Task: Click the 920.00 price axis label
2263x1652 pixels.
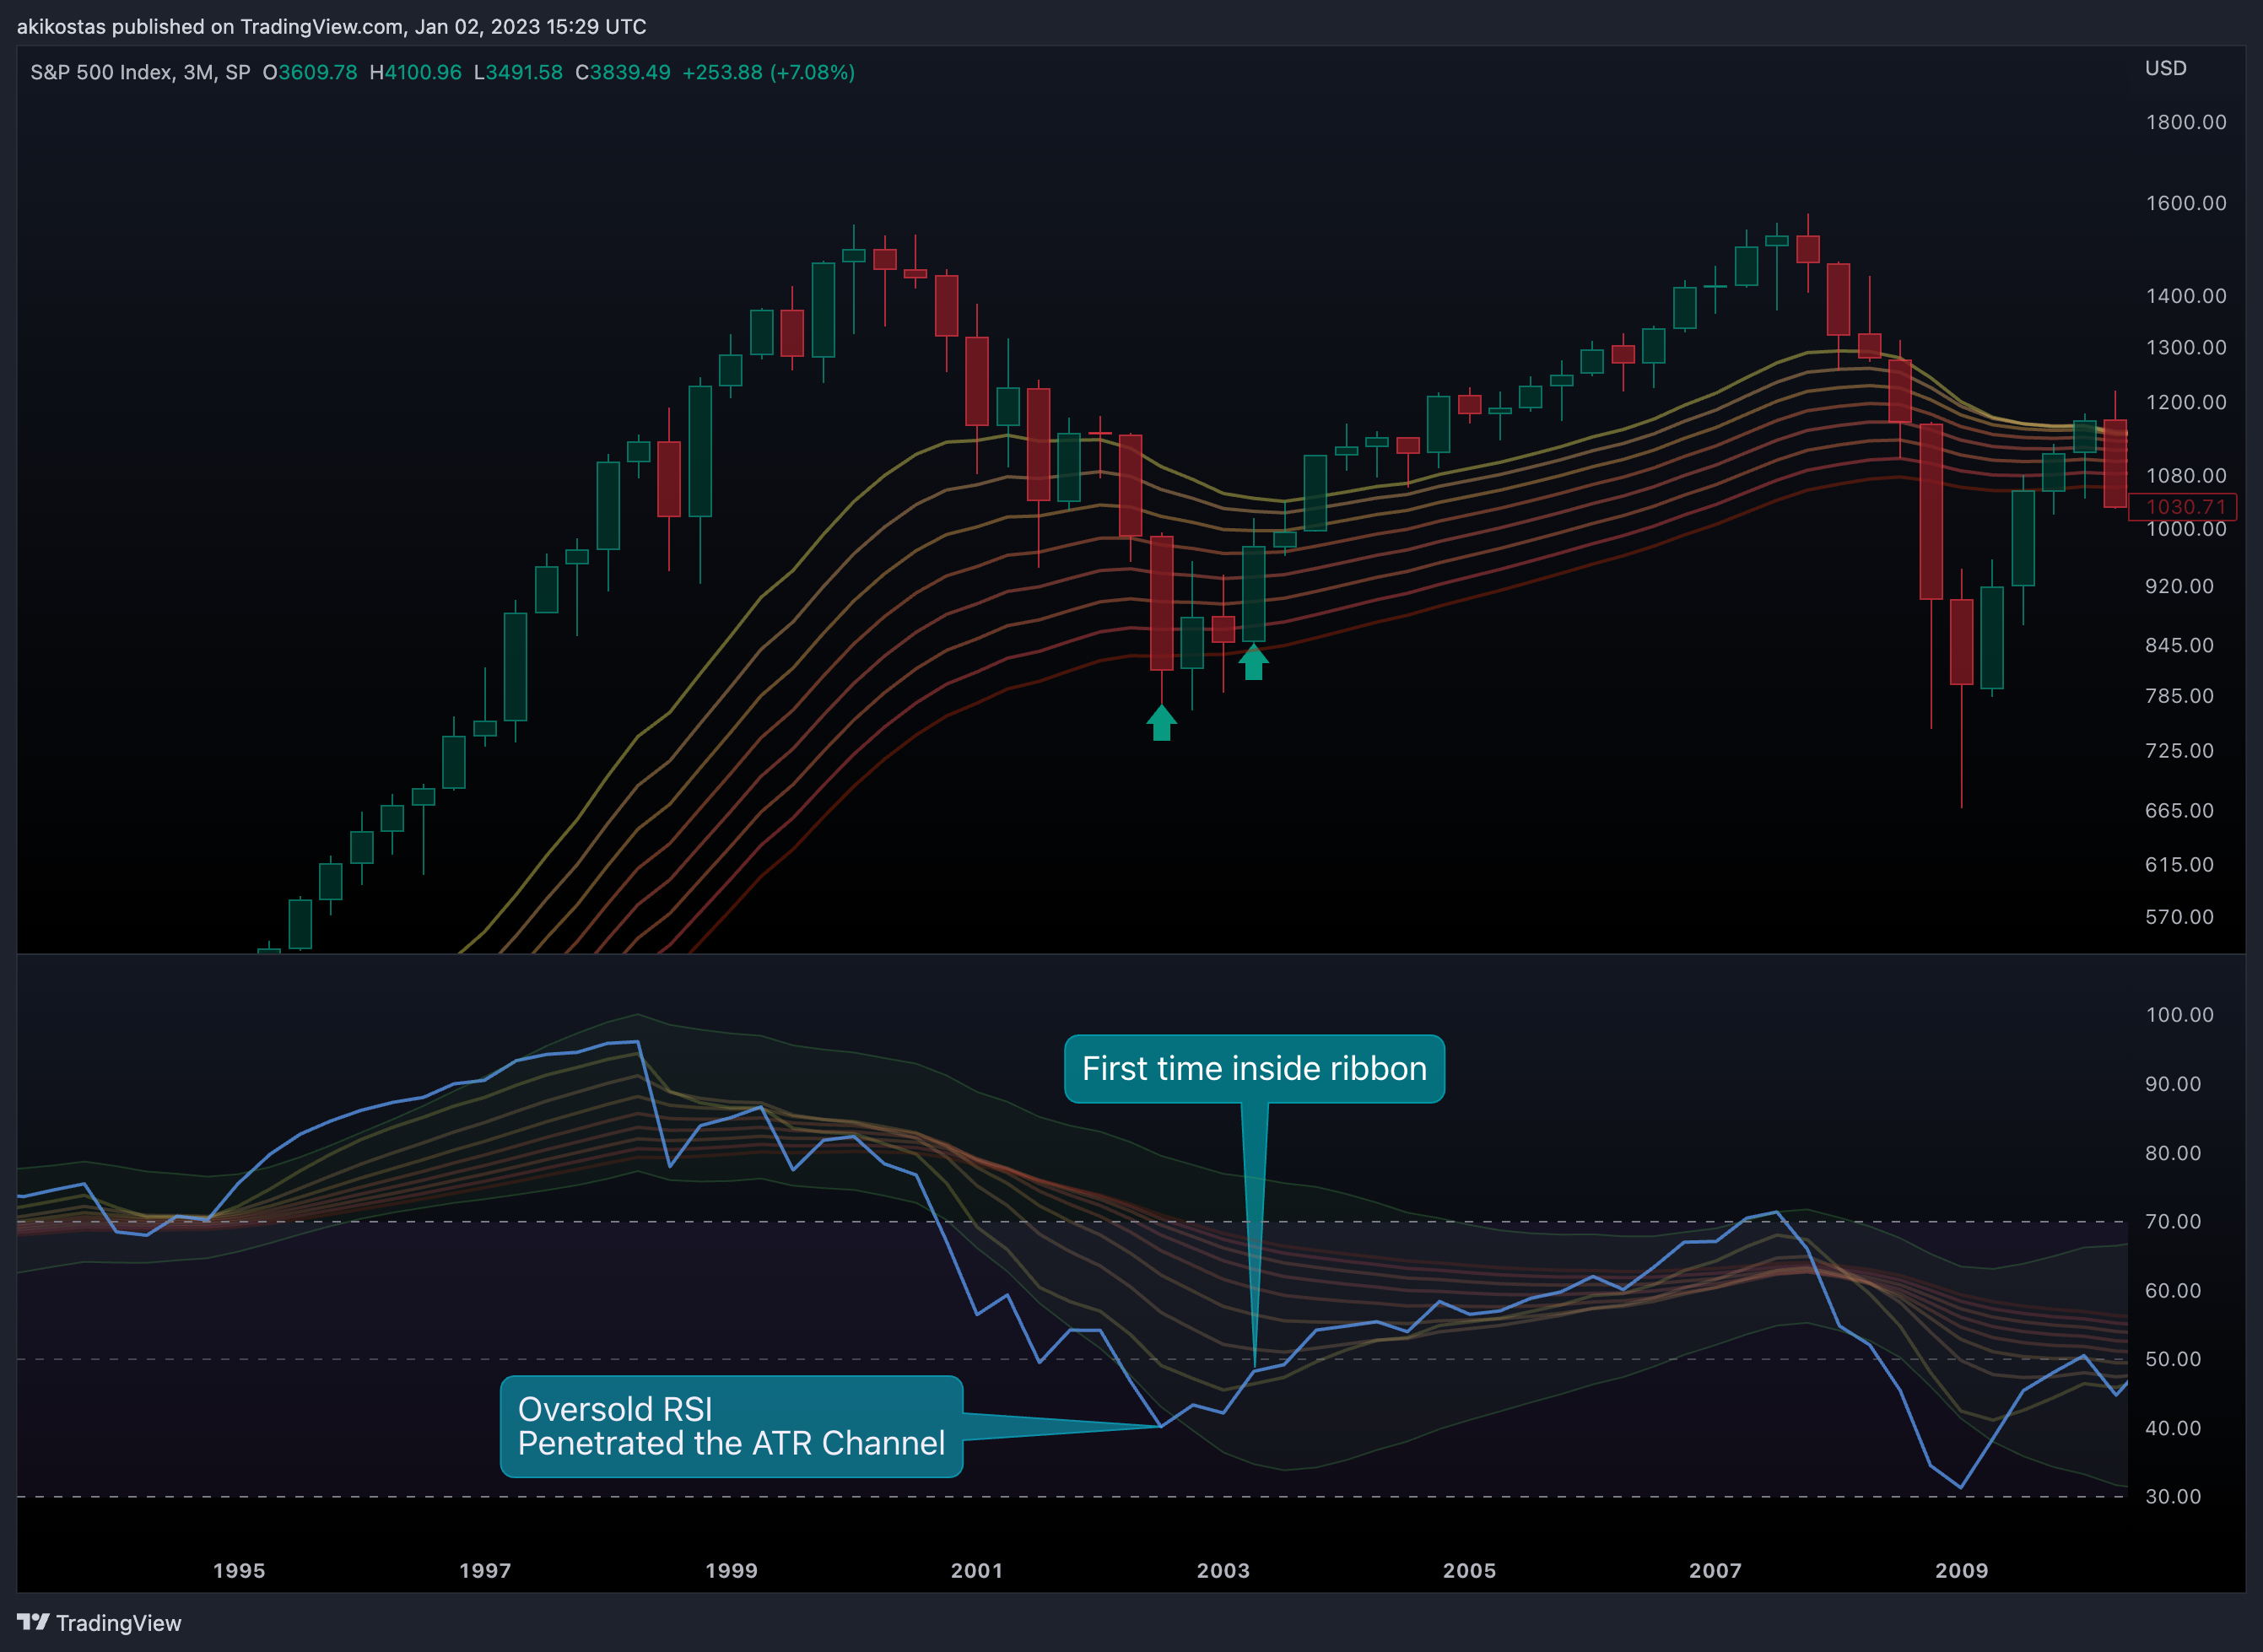Action: pyautogui.click(x=2179, y=586)
